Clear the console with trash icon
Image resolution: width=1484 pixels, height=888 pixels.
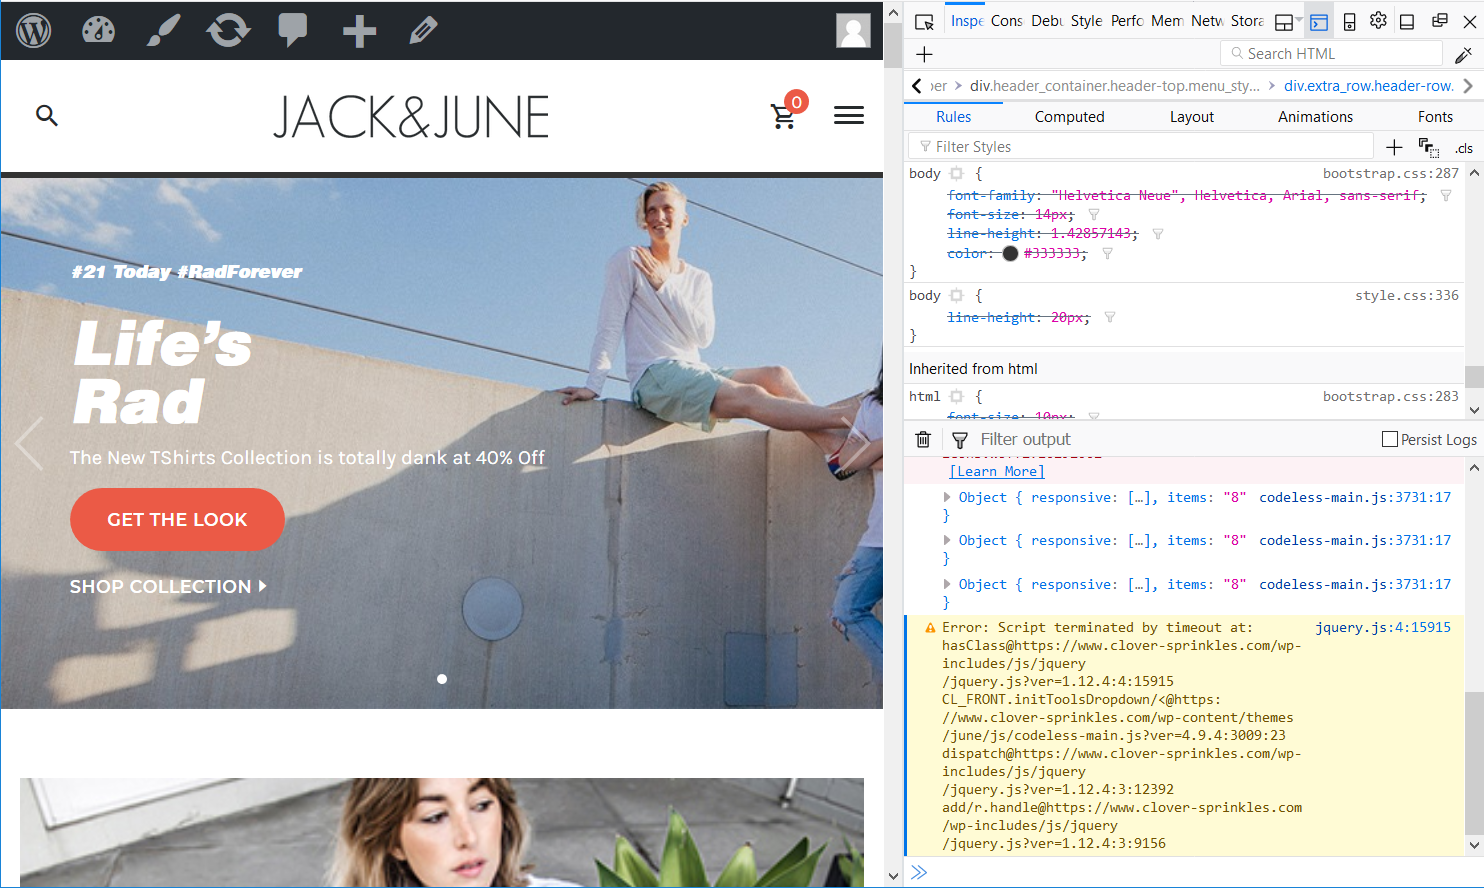923,440
